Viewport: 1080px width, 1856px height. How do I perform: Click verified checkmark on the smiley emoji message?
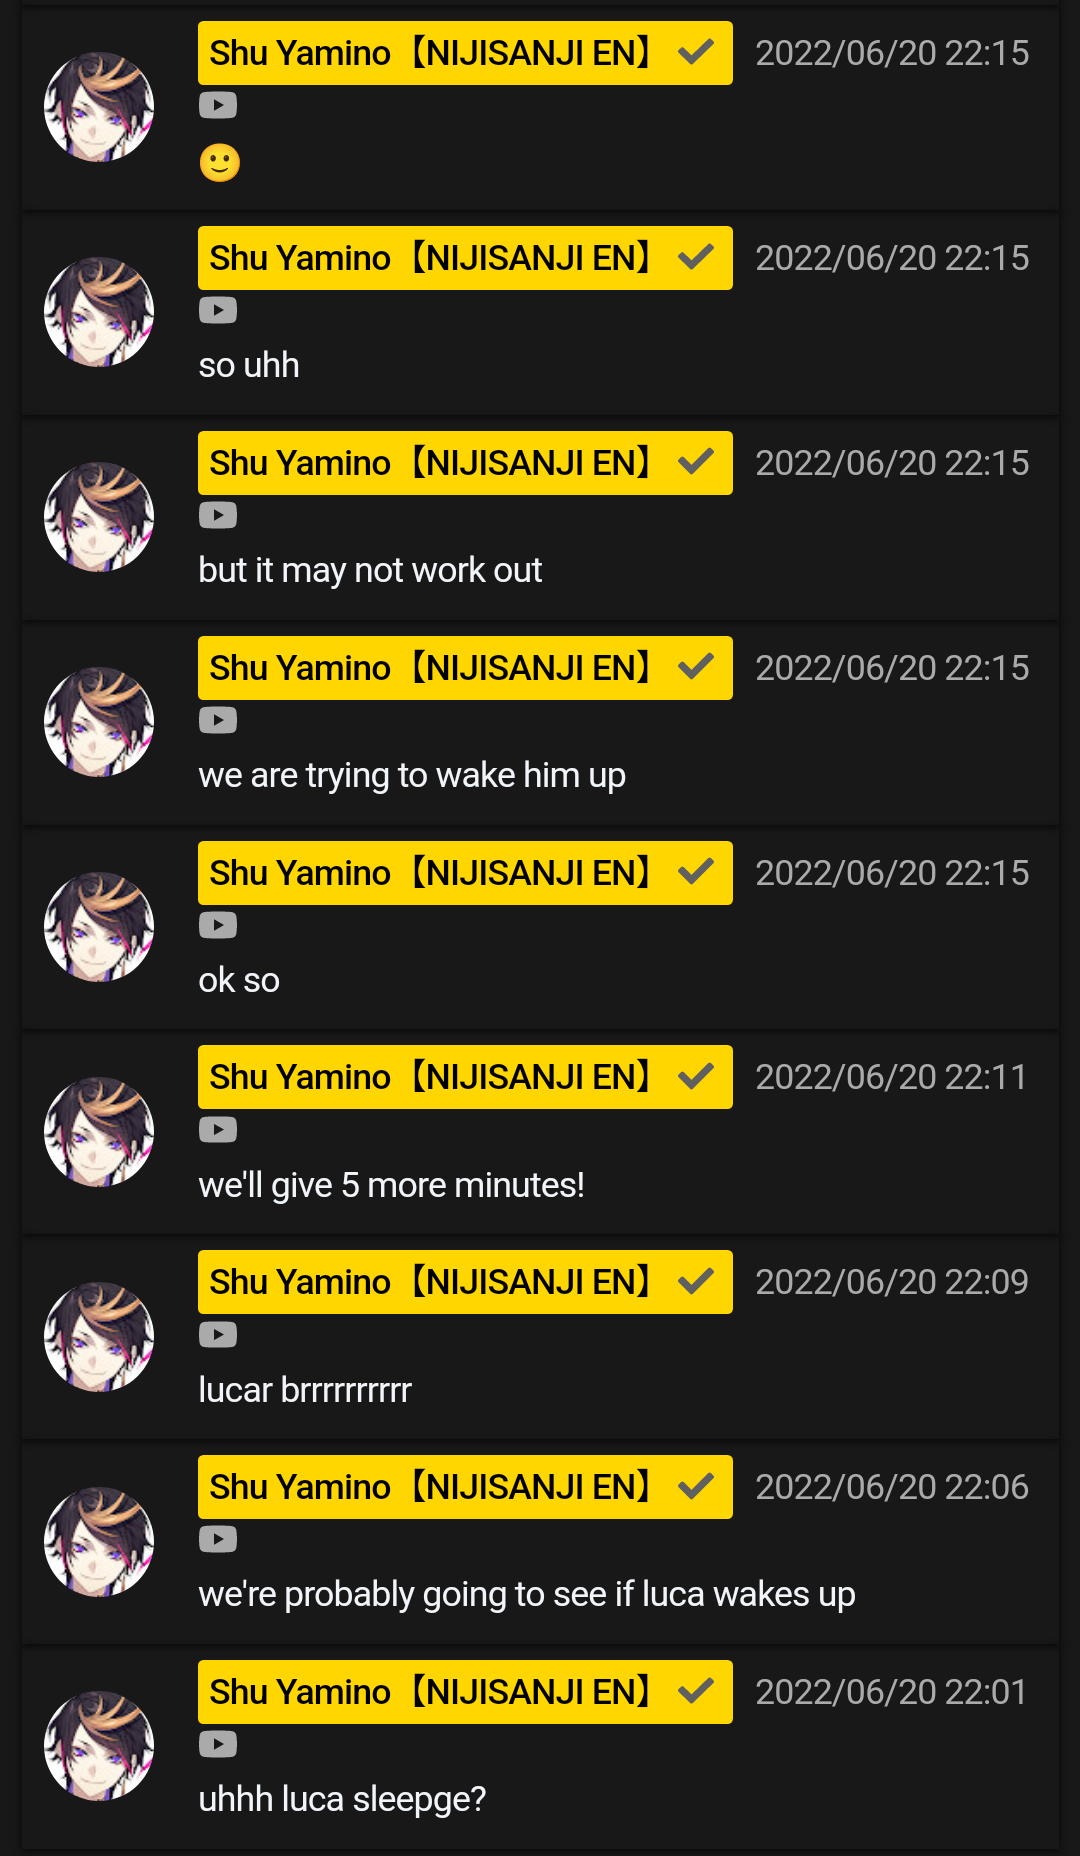(696, 52)
